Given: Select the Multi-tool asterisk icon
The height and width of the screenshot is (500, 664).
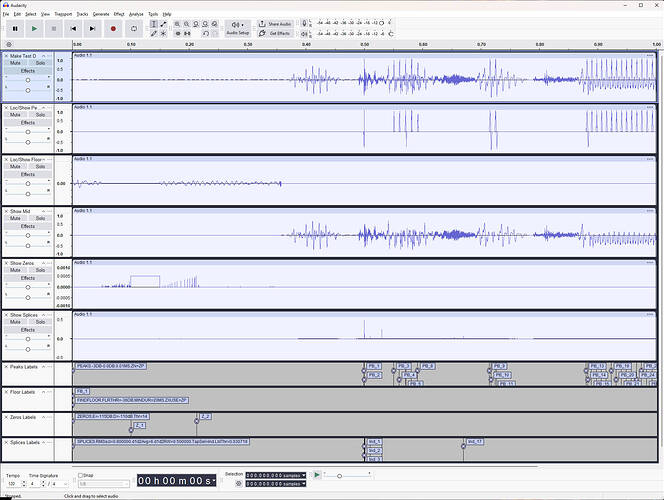Looking at the screenshot, I should 163,33.
